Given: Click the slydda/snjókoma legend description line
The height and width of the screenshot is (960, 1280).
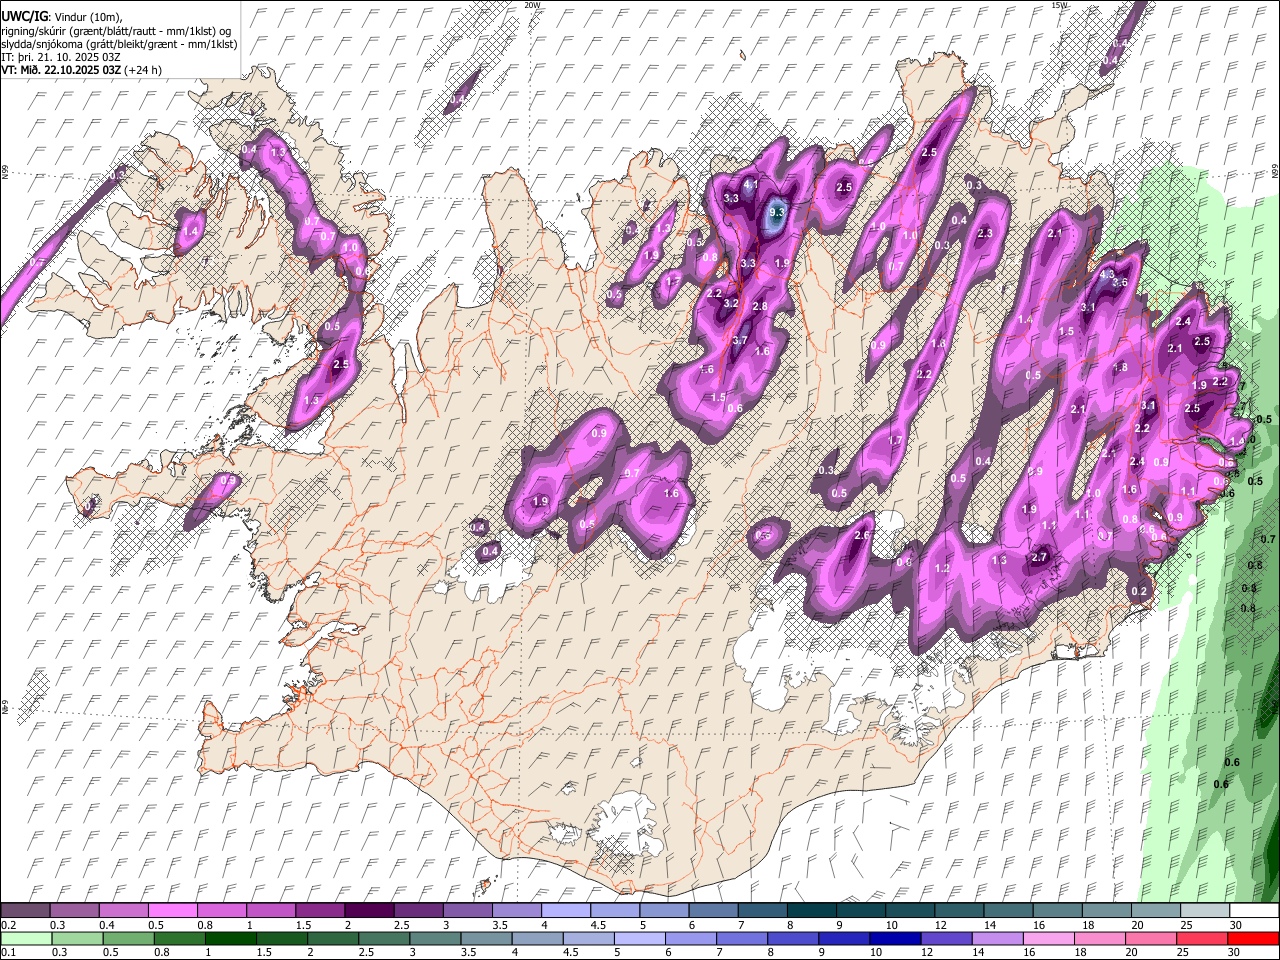Looking at the screenshot, I should tap(119, 44).
